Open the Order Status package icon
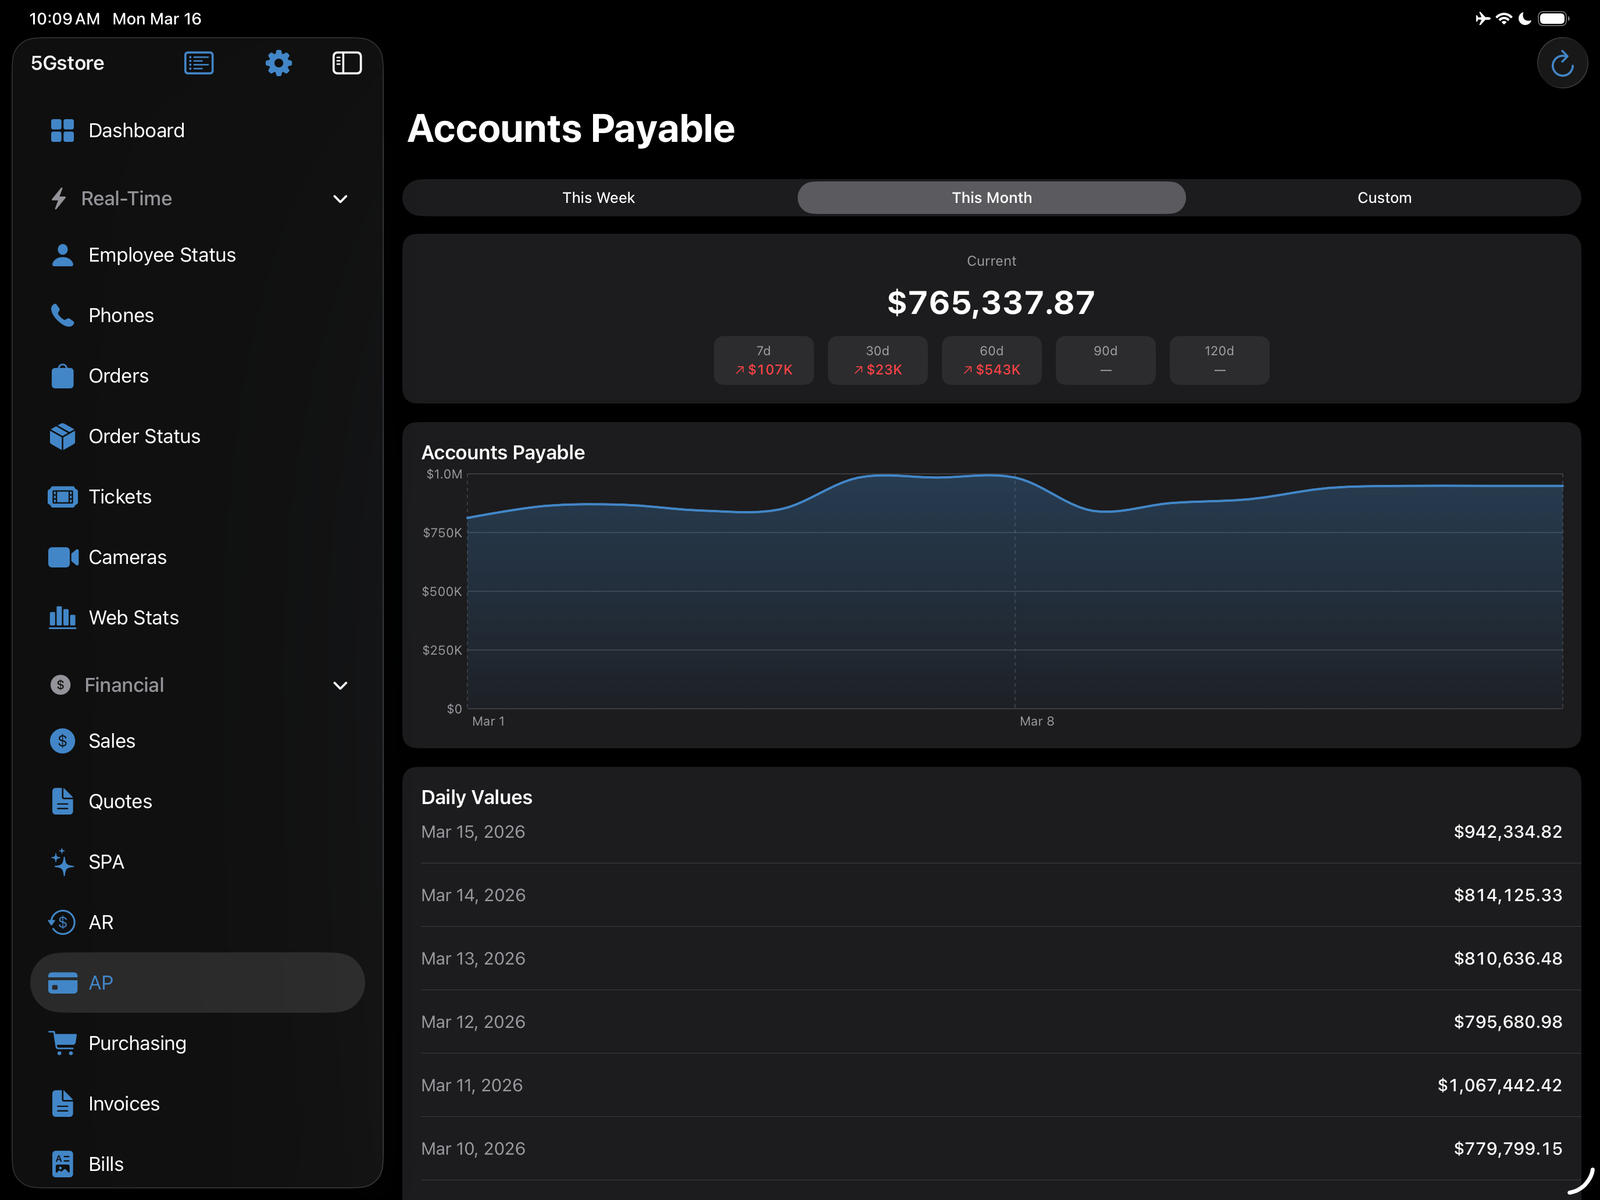 pyautogui.click(x=62, y=436)
